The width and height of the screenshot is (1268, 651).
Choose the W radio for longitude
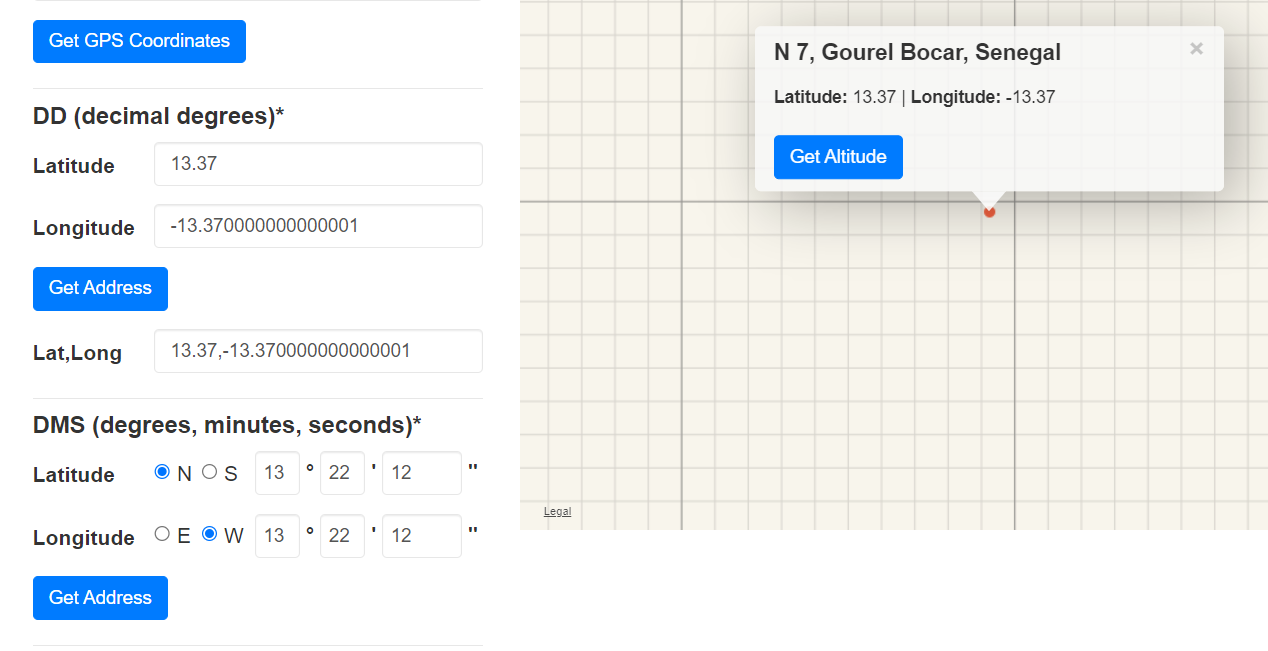click(209, 534)
